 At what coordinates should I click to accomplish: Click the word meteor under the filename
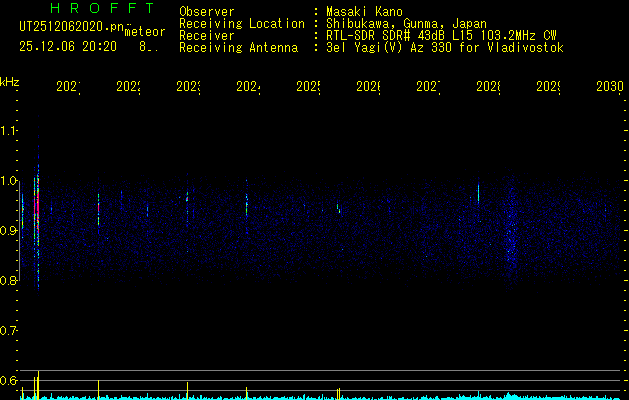pos(145,32)
